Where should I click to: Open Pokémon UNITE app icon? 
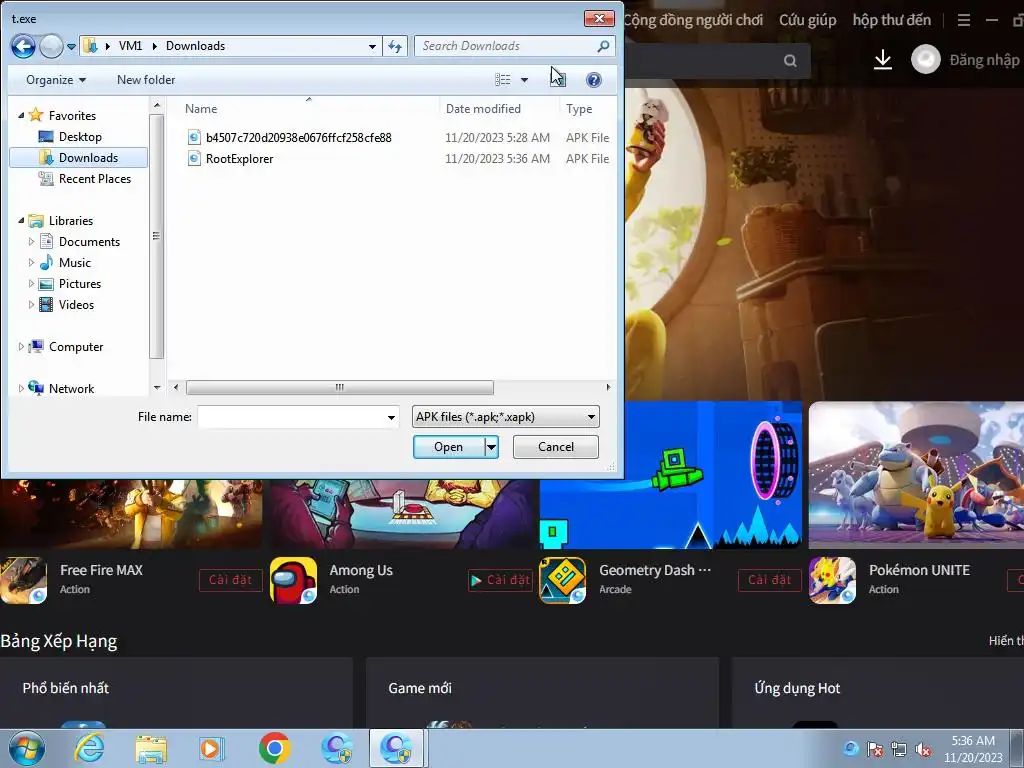[x=833, y=580]
